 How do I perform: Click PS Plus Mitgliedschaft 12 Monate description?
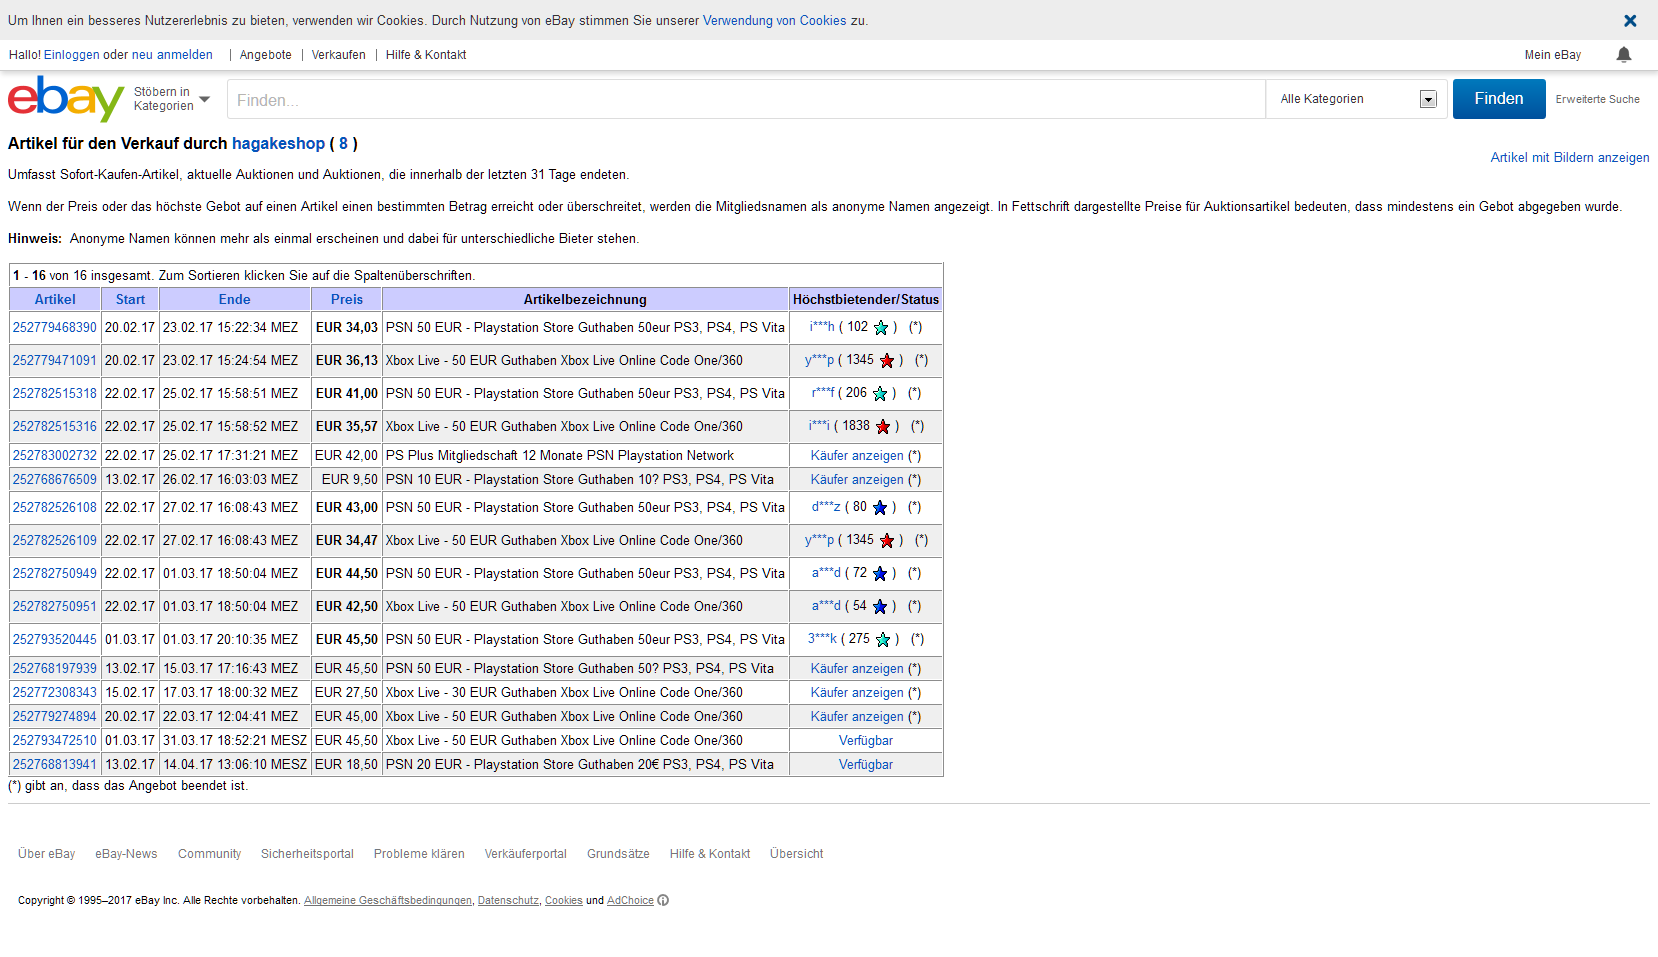560,455
